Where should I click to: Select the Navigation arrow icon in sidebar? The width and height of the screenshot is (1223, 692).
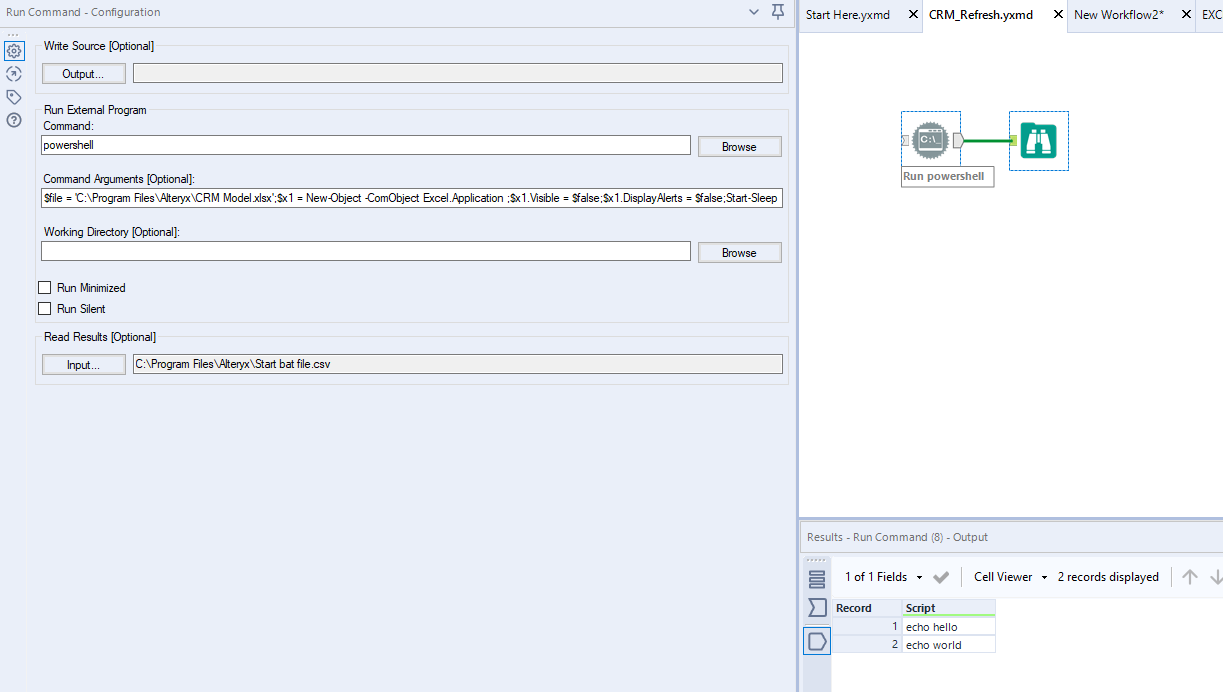pos(13,73)
